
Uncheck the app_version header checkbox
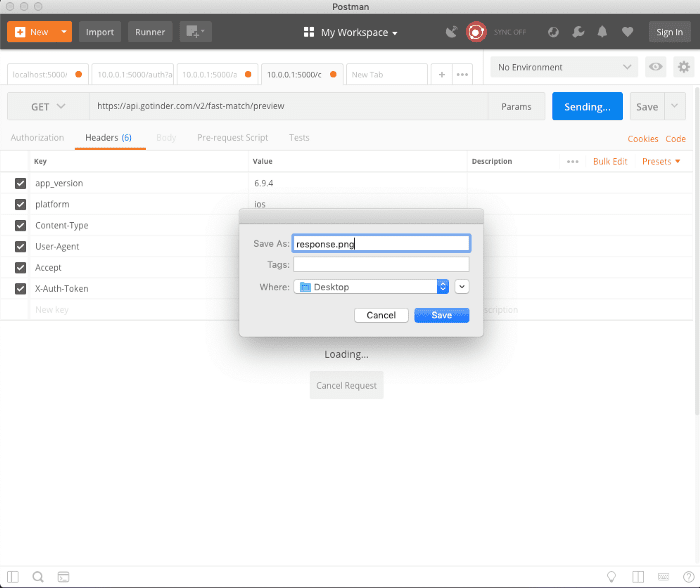[x=20, y=183]
